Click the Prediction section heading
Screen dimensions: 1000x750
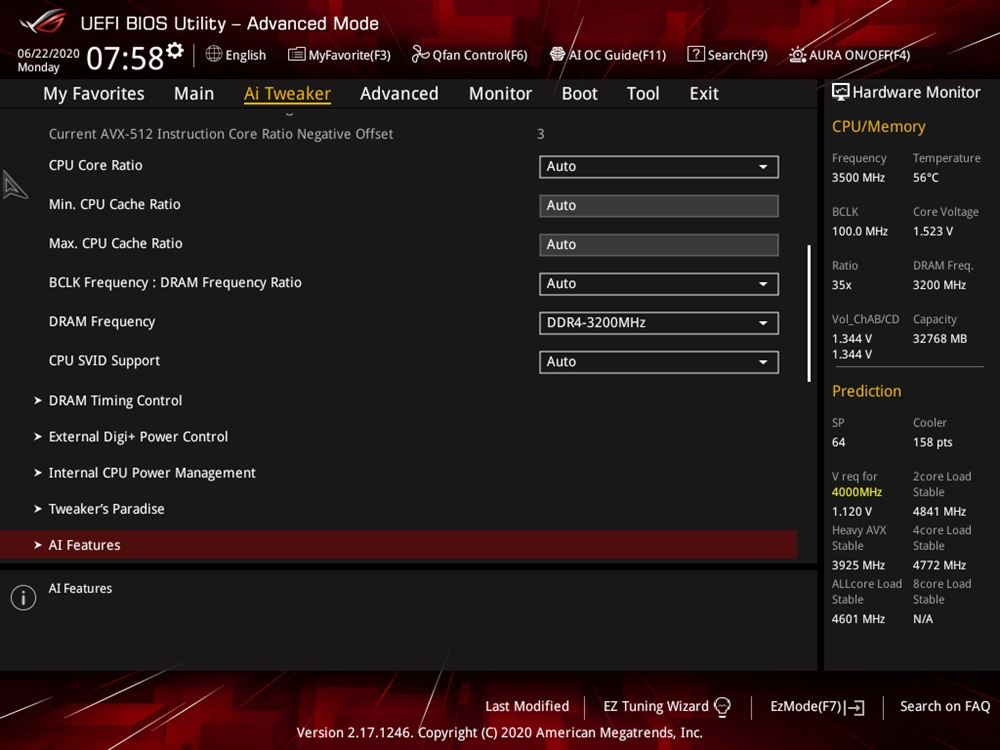pyautogui.click(x=866, y=391)
